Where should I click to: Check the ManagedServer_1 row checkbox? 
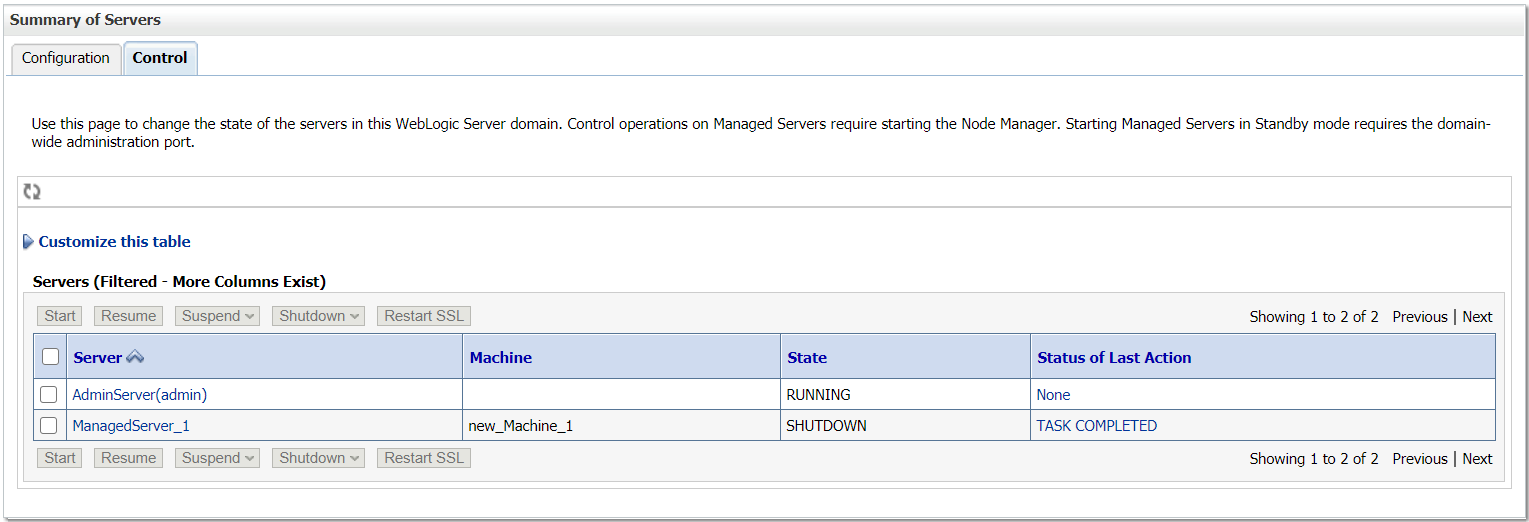49,426
